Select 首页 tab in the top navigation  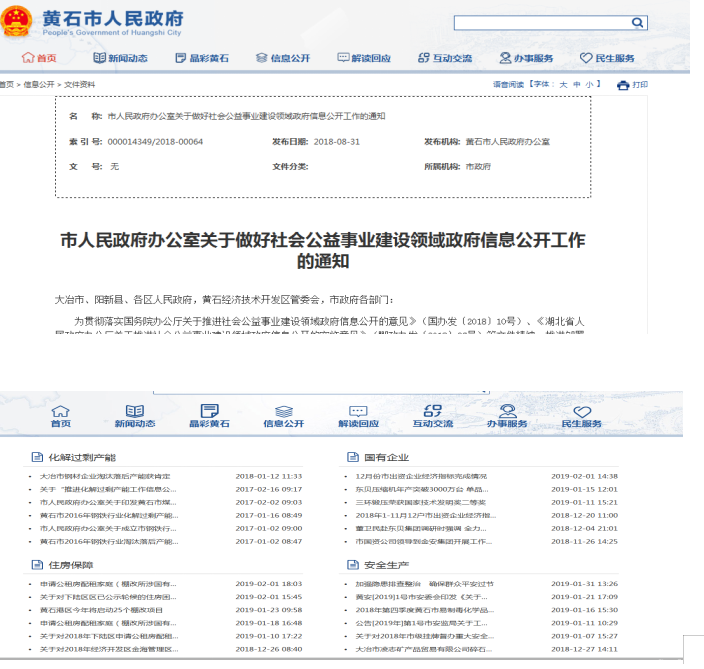[39, 58]
